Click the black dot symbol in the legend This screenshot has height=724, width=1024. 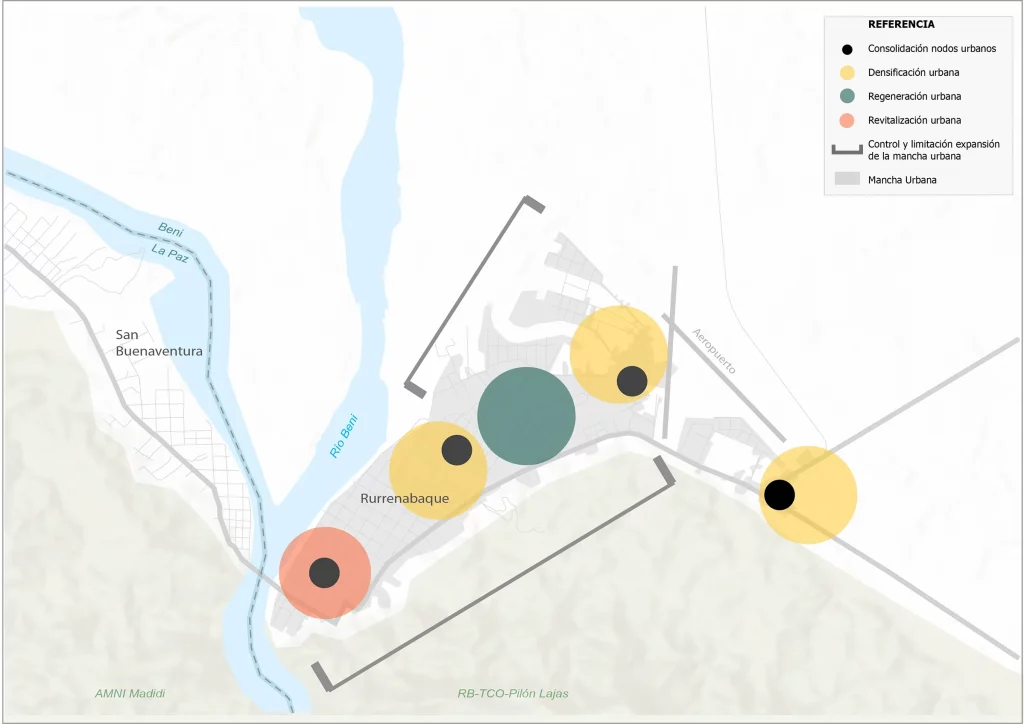click(x=847, y=49)
